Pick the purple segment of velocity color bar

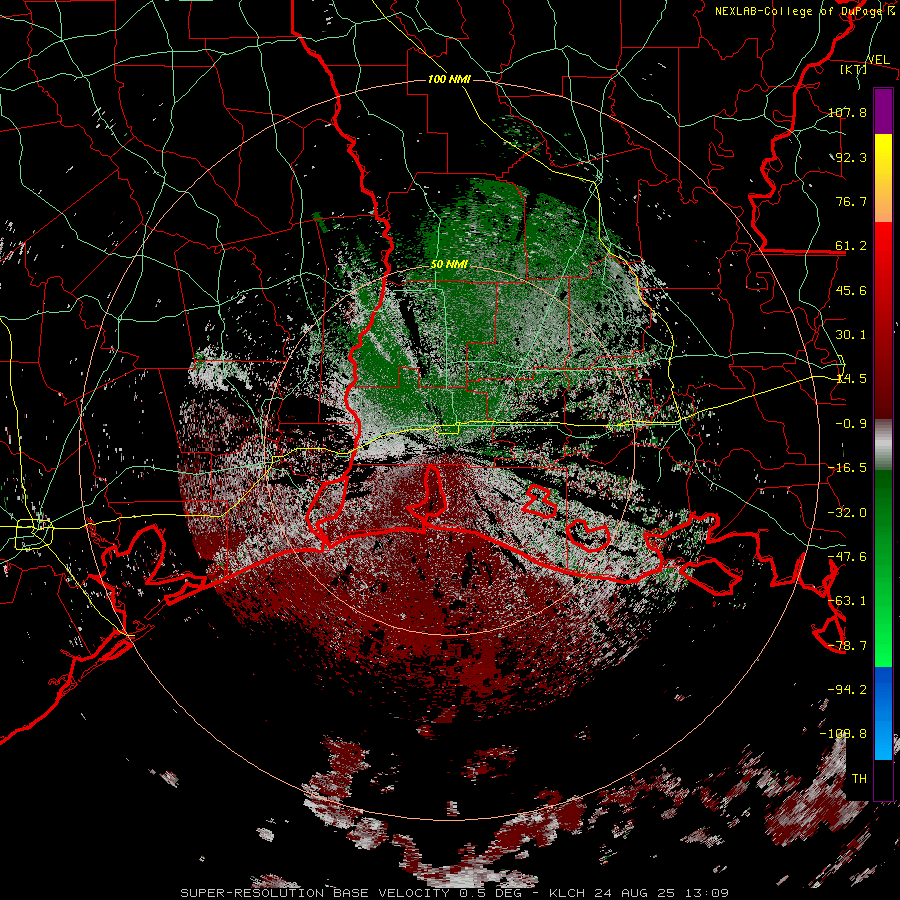[x=883, y=111]
